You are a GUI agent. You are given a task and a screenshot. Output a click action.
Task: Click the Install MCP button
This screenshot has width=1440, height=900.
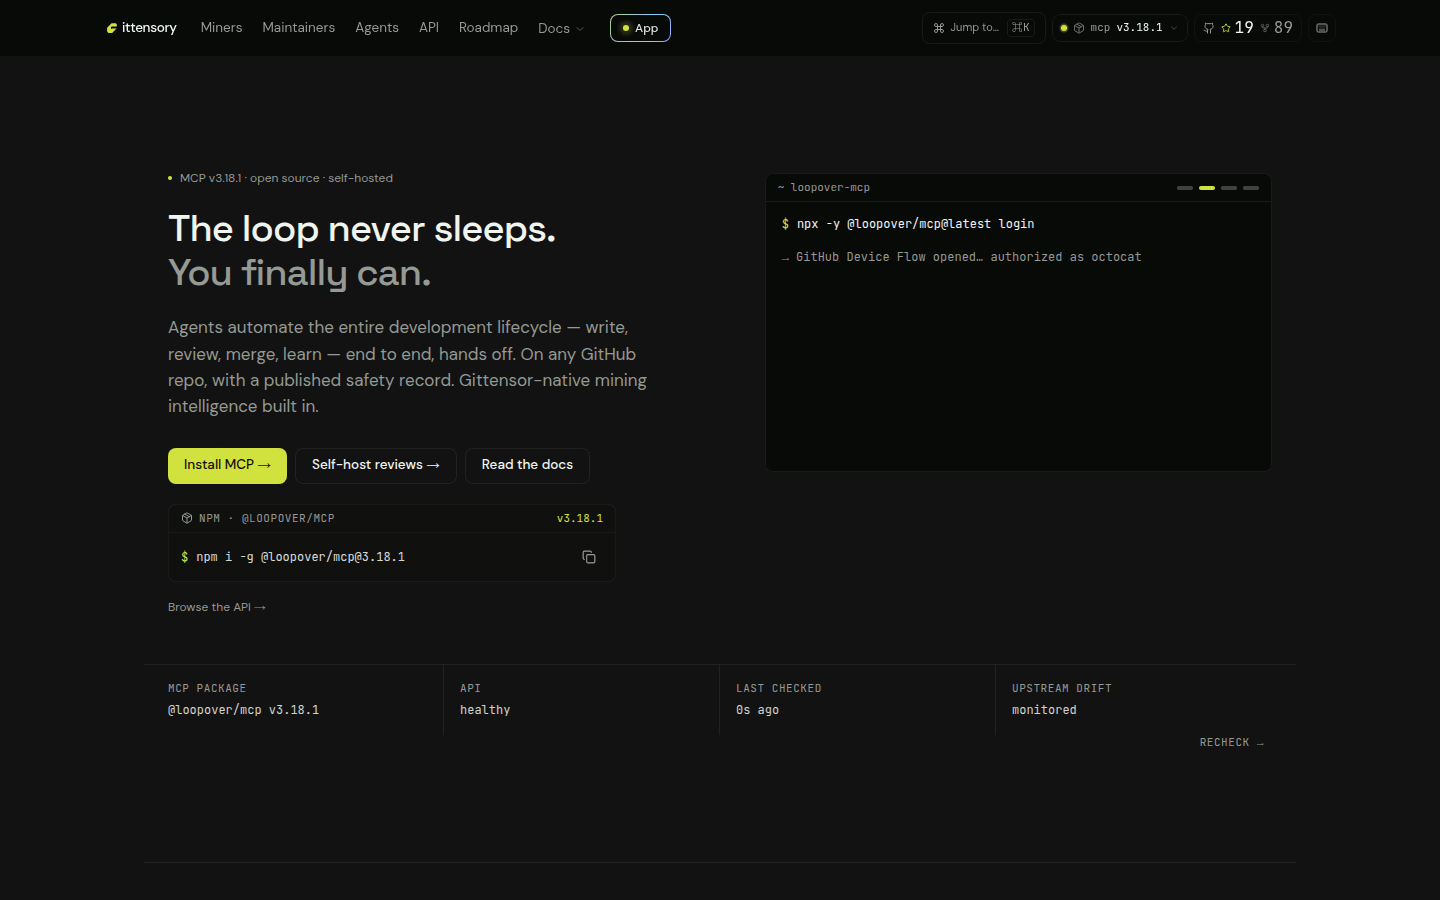[x=227, y=465]
